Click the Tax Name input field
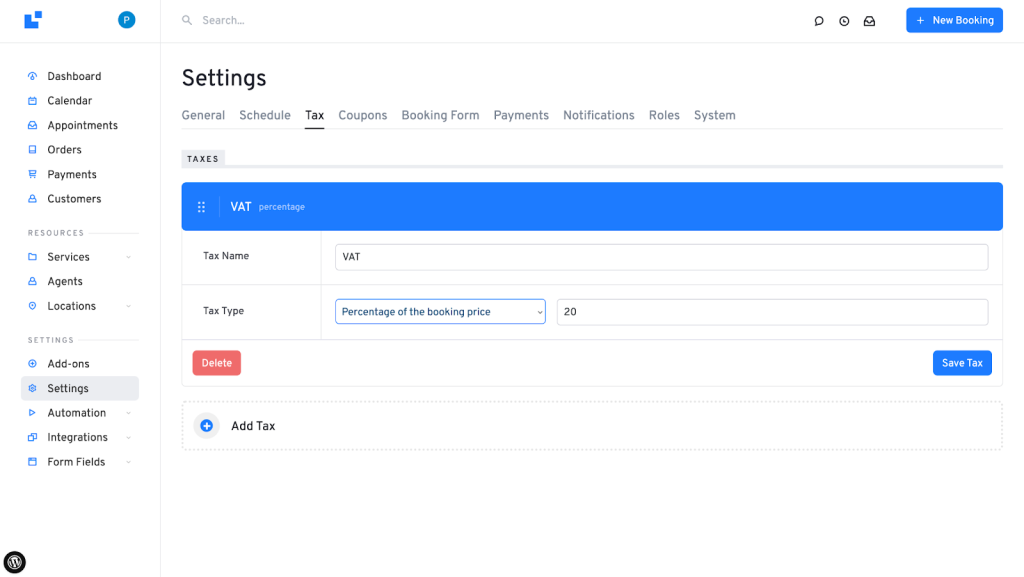The width and height of the screenshot is (1024, 577). 661,257
